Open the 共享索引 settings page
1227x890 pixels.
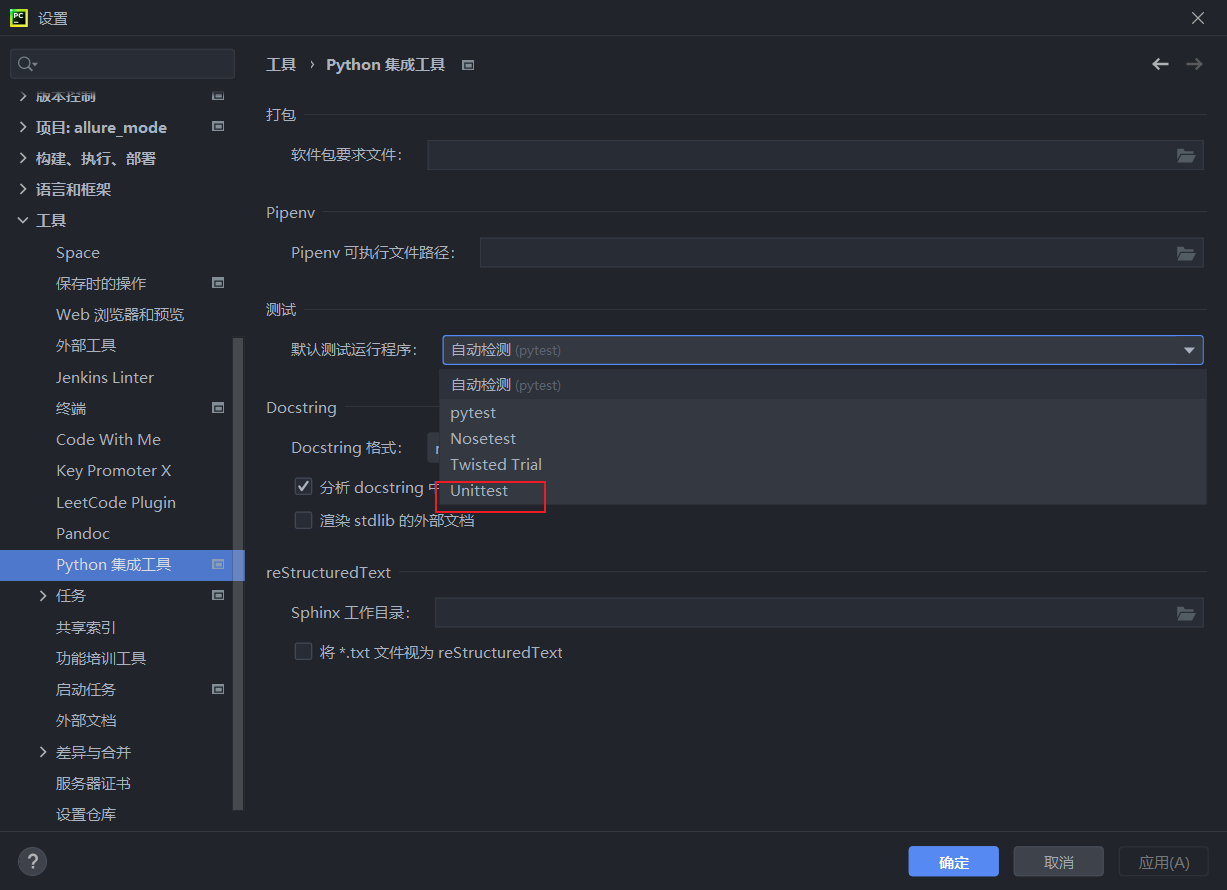coord(86,627)
